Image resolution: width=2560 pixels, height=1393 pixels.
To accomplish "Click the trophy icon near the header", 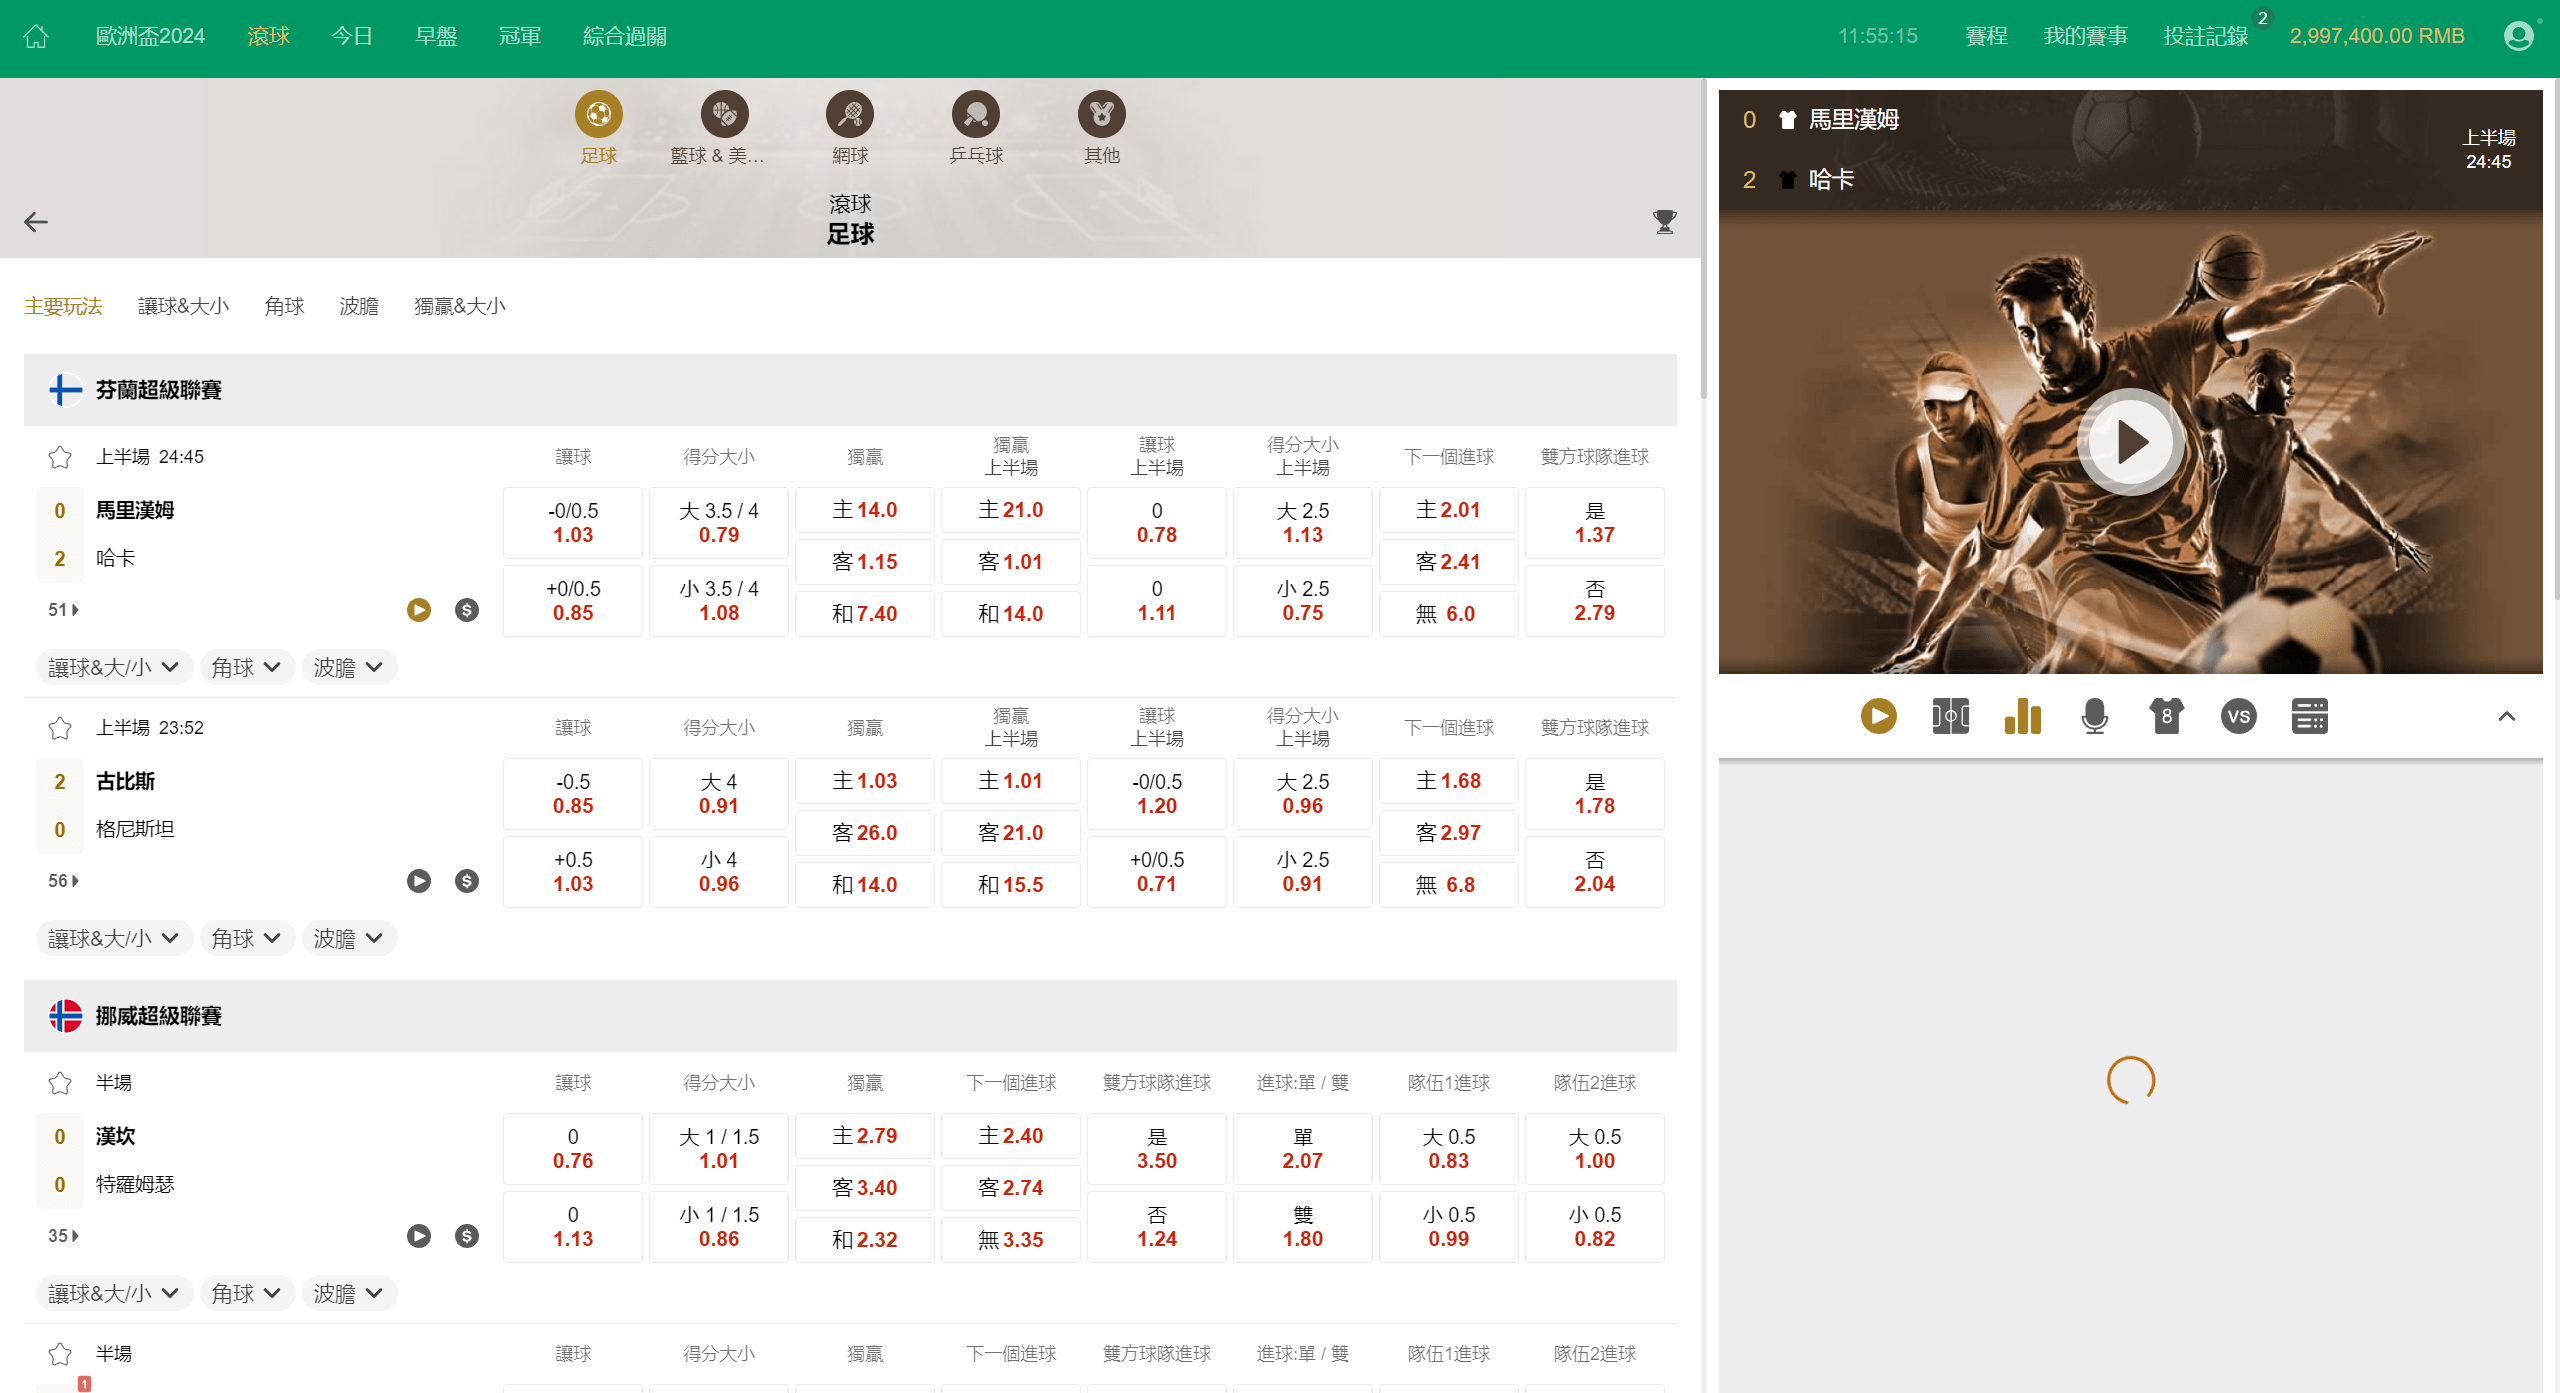I will (x=1664, y=222).
